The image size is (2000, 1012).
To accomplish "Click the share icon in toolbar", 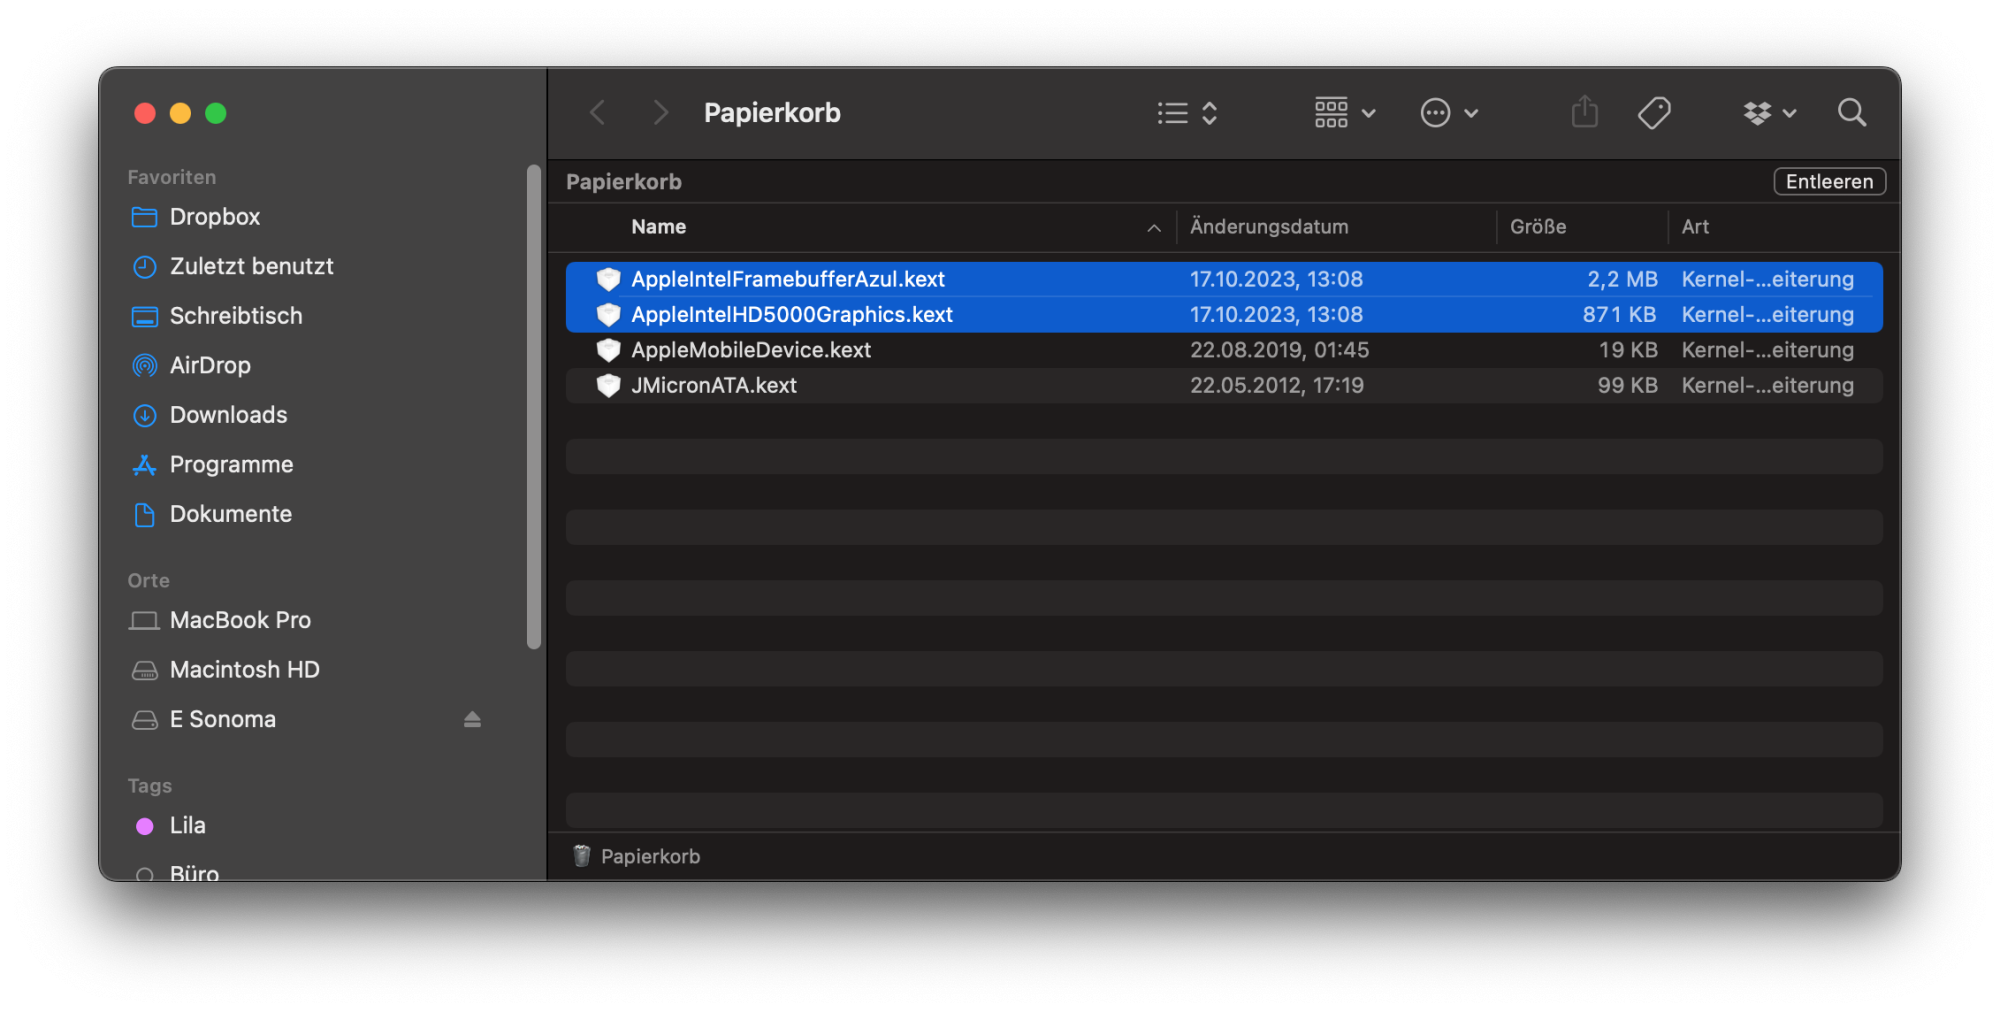I will [1585, 113].
